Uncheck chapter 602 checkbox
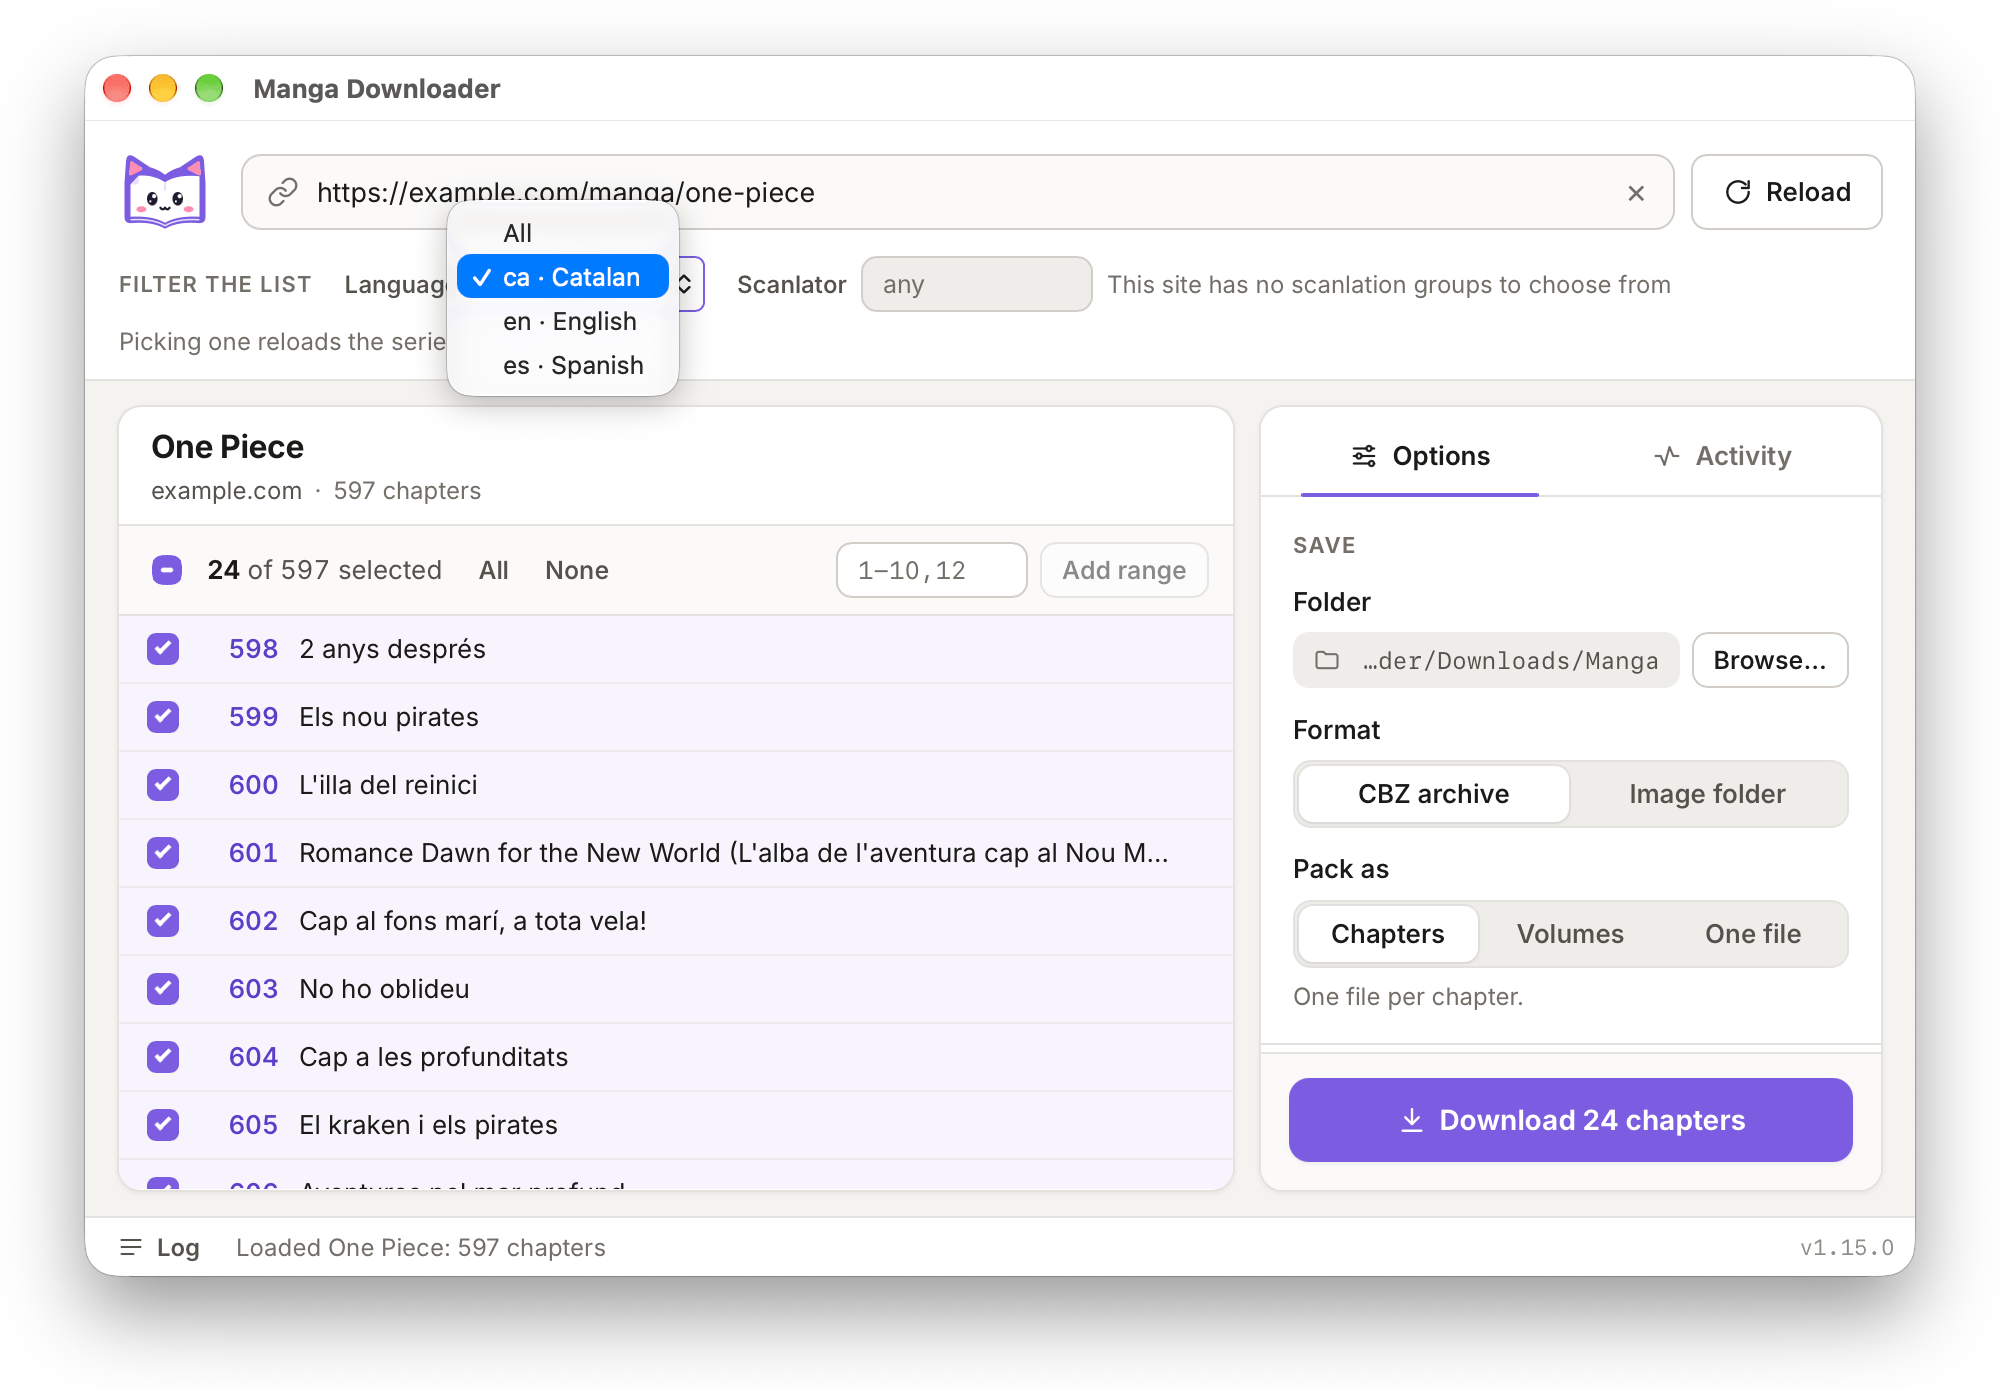 click(x=163, y=921)
